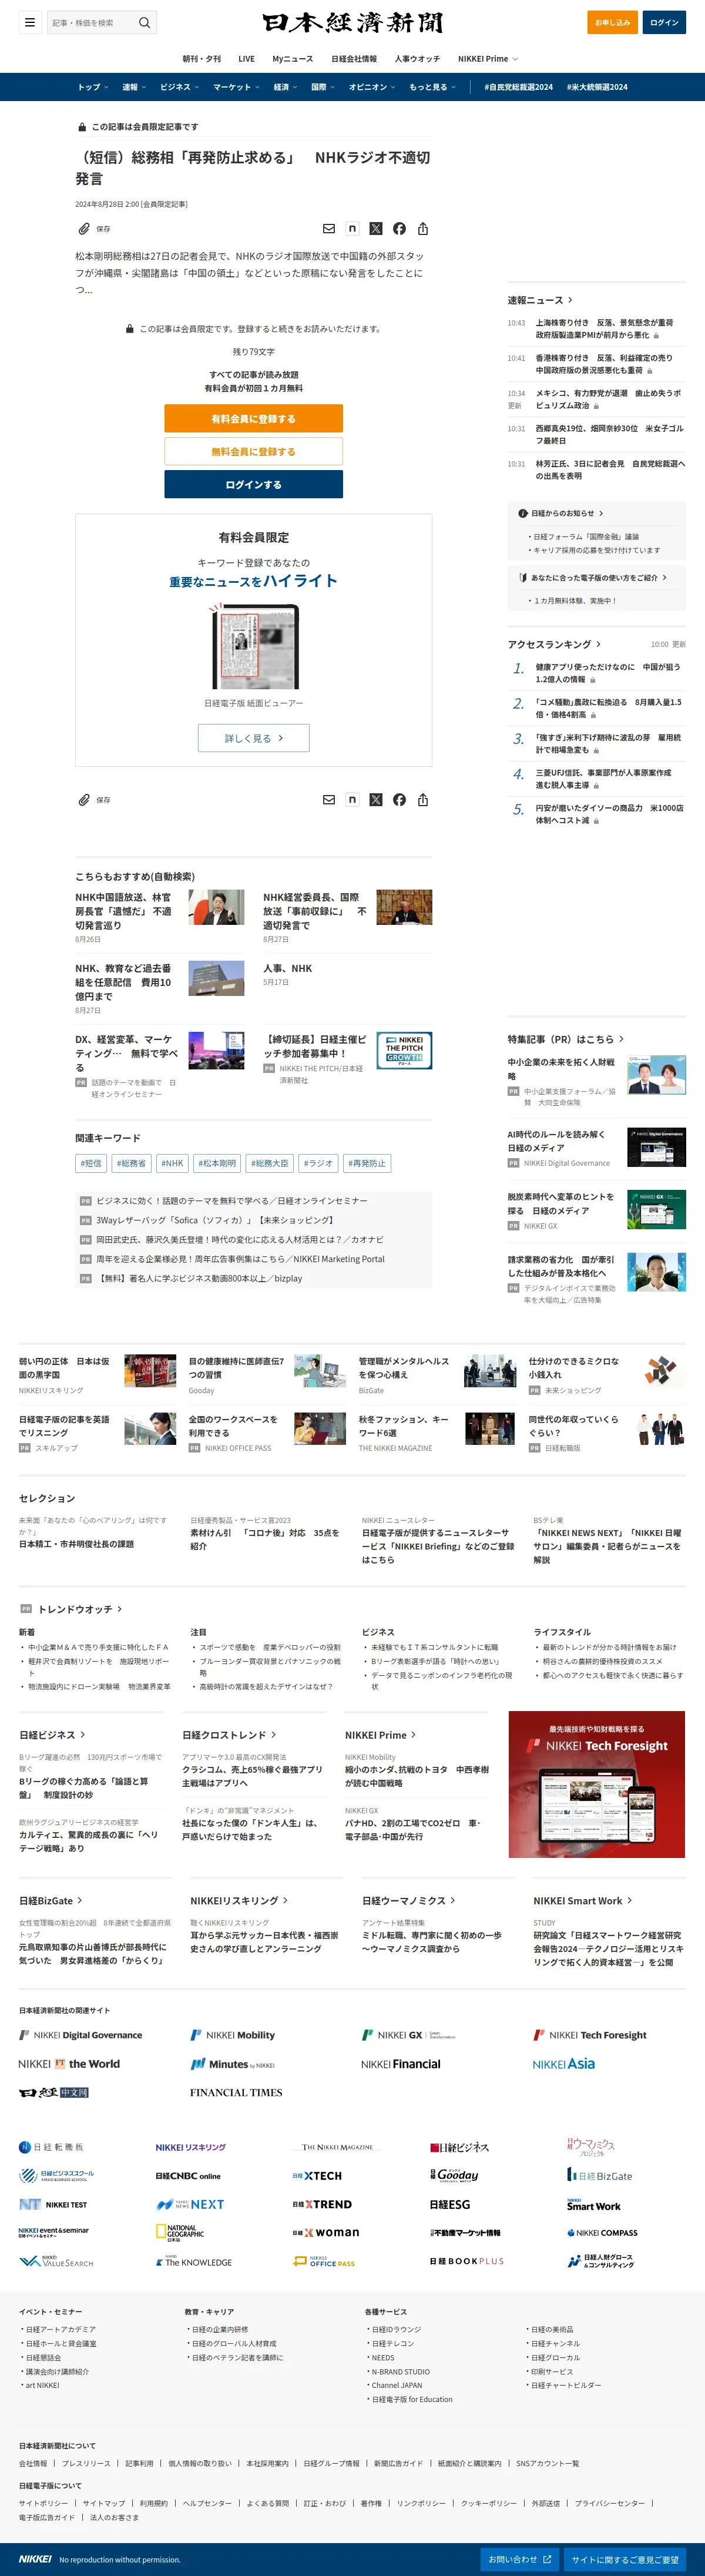Share on Facebook using the upper icon
Image resolution: width=705 pixels, height=2576 pixels.
(x=399, y=229)
